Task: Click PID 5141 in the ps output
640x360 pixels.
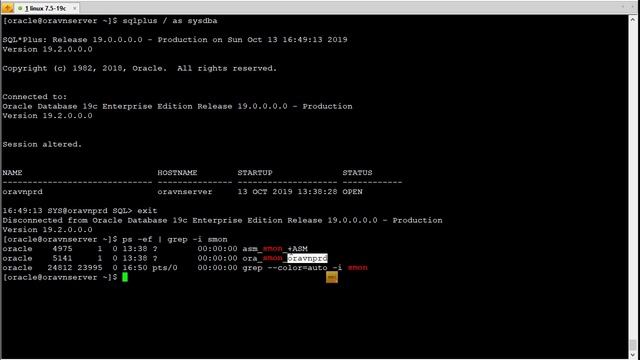Action: click(x=62, y=258)
